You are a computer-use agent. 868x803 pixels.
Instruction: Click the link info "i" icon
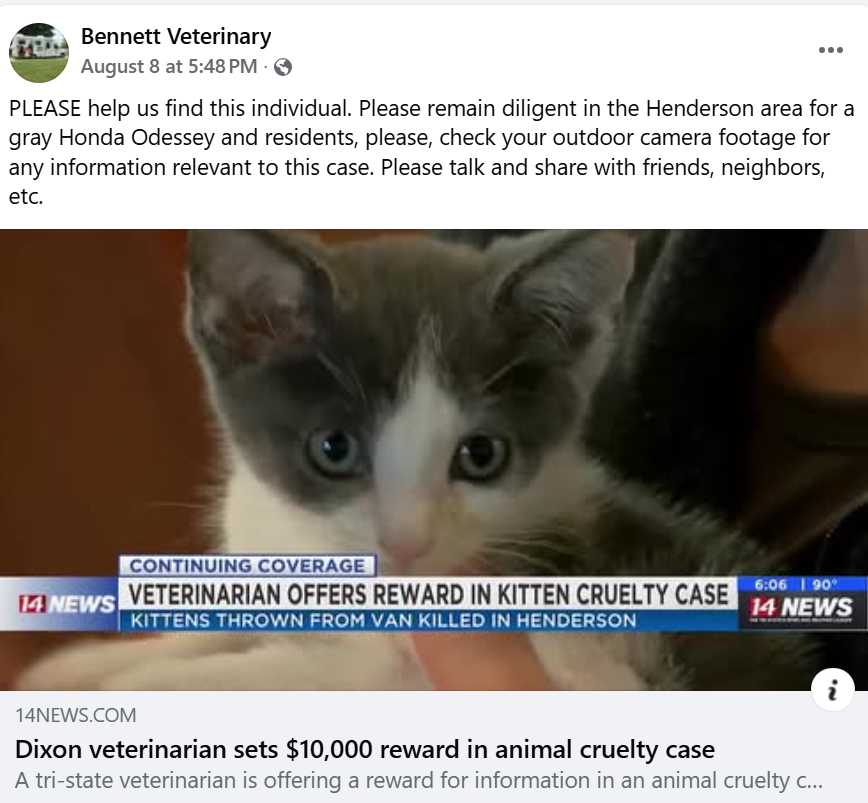pos(833,690)
